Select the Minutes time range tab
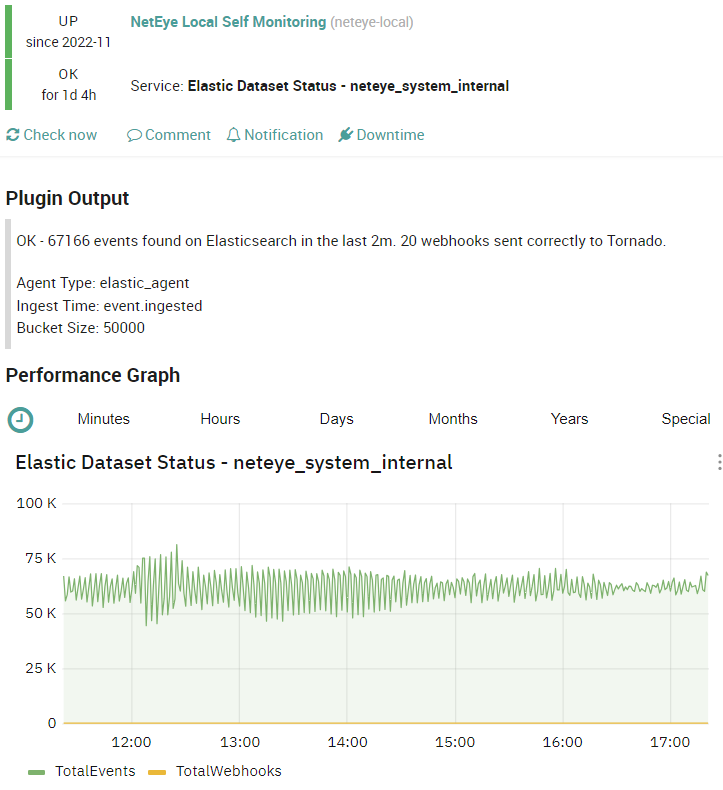This screenshot has height=790, width=723. [104, 419]
